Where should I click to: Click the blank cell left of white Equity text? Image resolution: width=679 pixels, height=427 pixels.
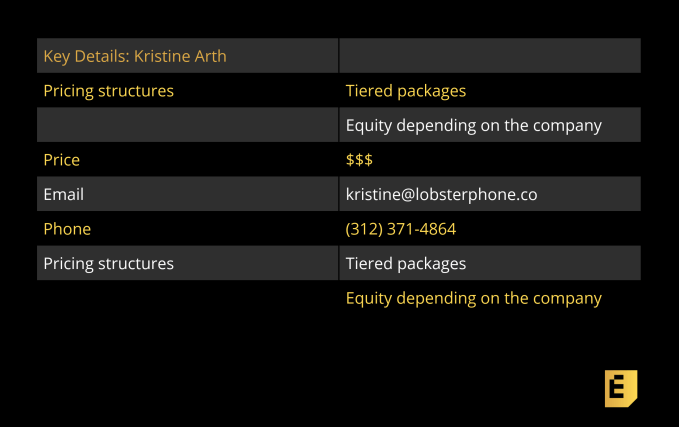click(187, 126)
